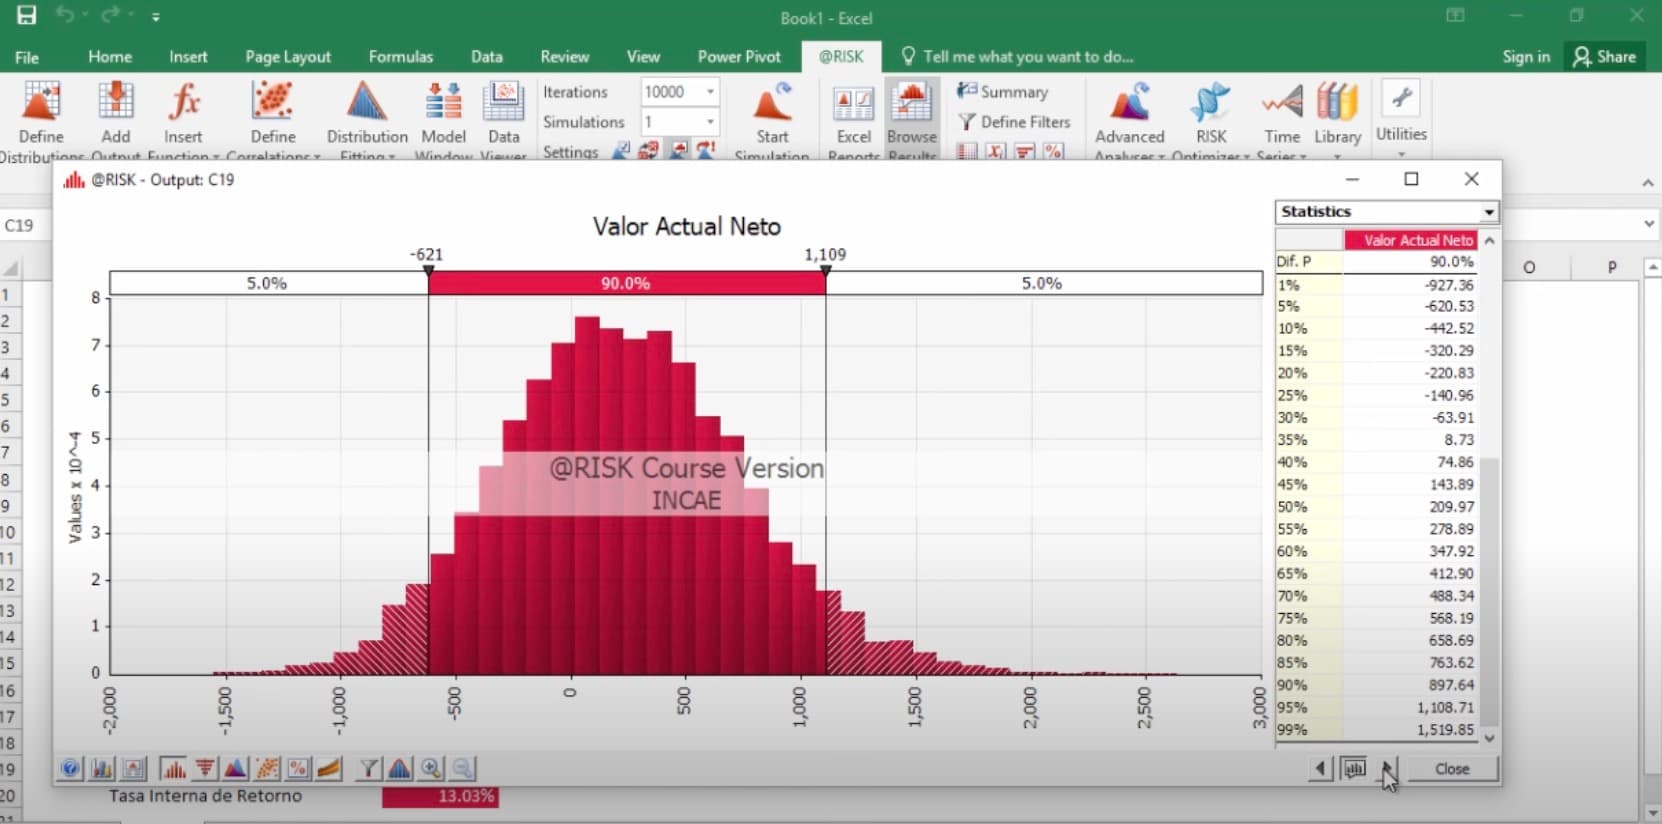Select the histogram graph type icon
This screenshot has width=1662, height=824.
pyautogui.click(x=173, y=768)
